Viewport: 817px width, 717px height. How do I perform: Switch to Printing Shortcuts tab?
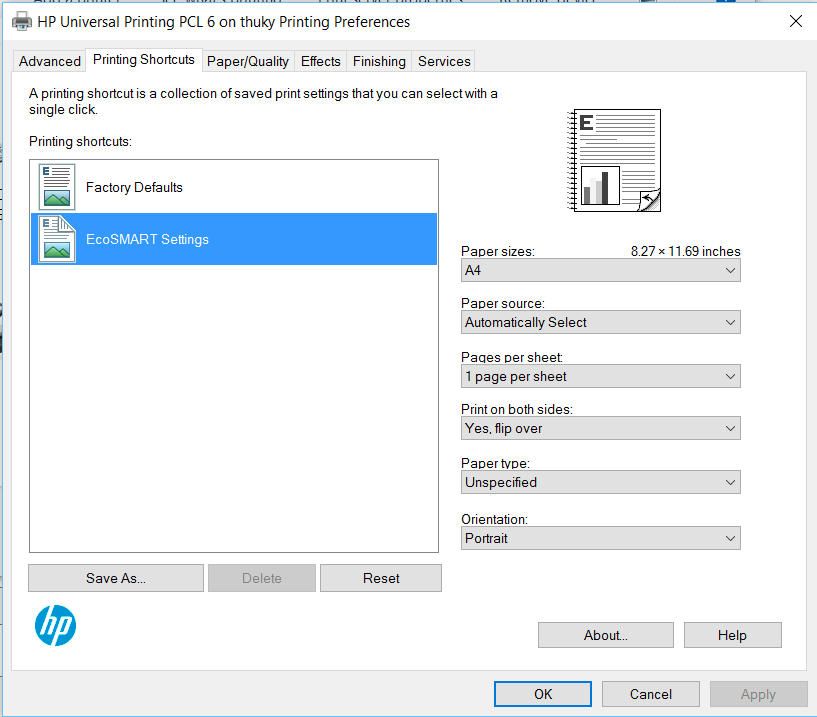coord(144,59)
